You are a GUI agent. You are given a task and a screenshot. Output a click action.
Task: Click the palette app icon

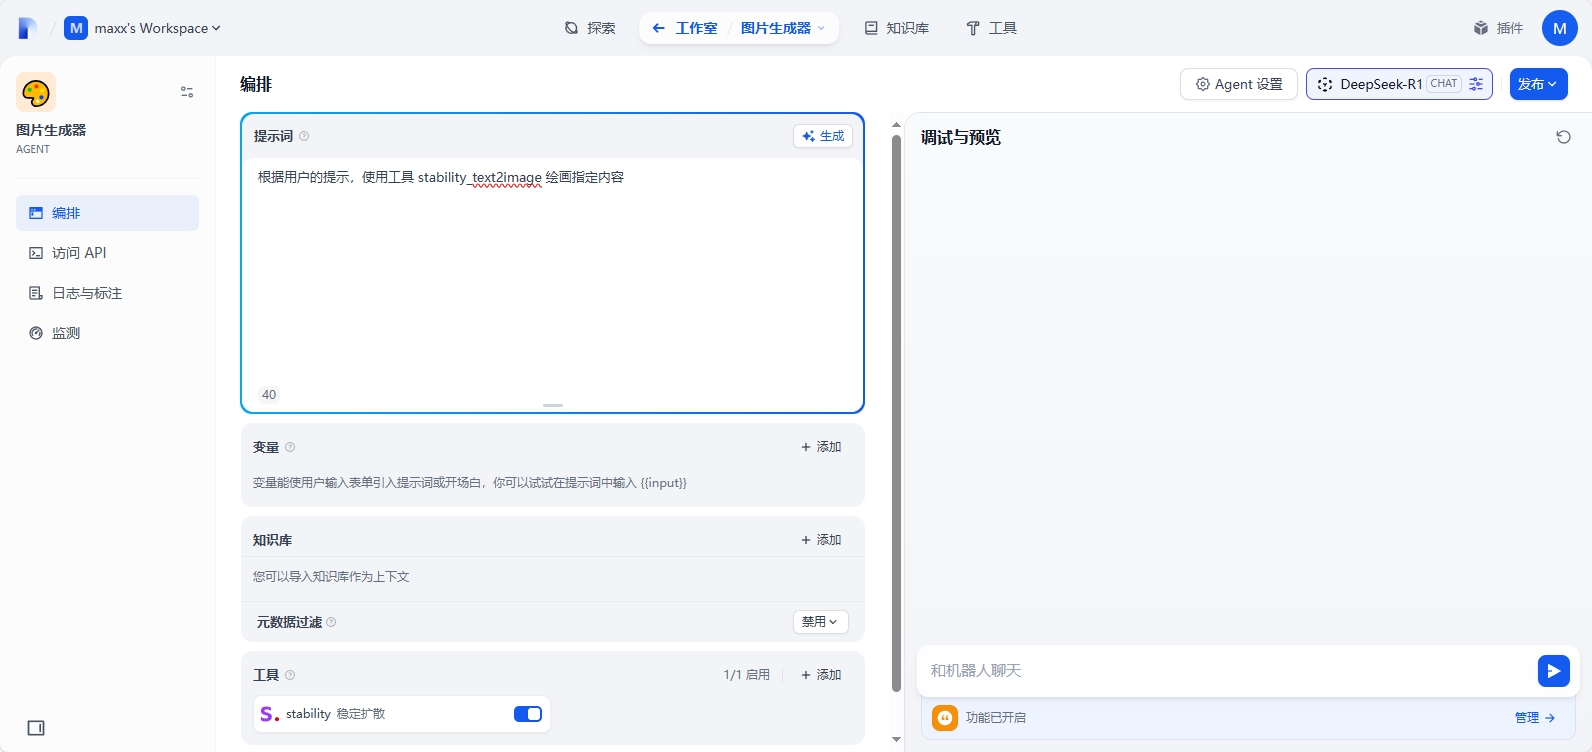(x=36, y=92)
